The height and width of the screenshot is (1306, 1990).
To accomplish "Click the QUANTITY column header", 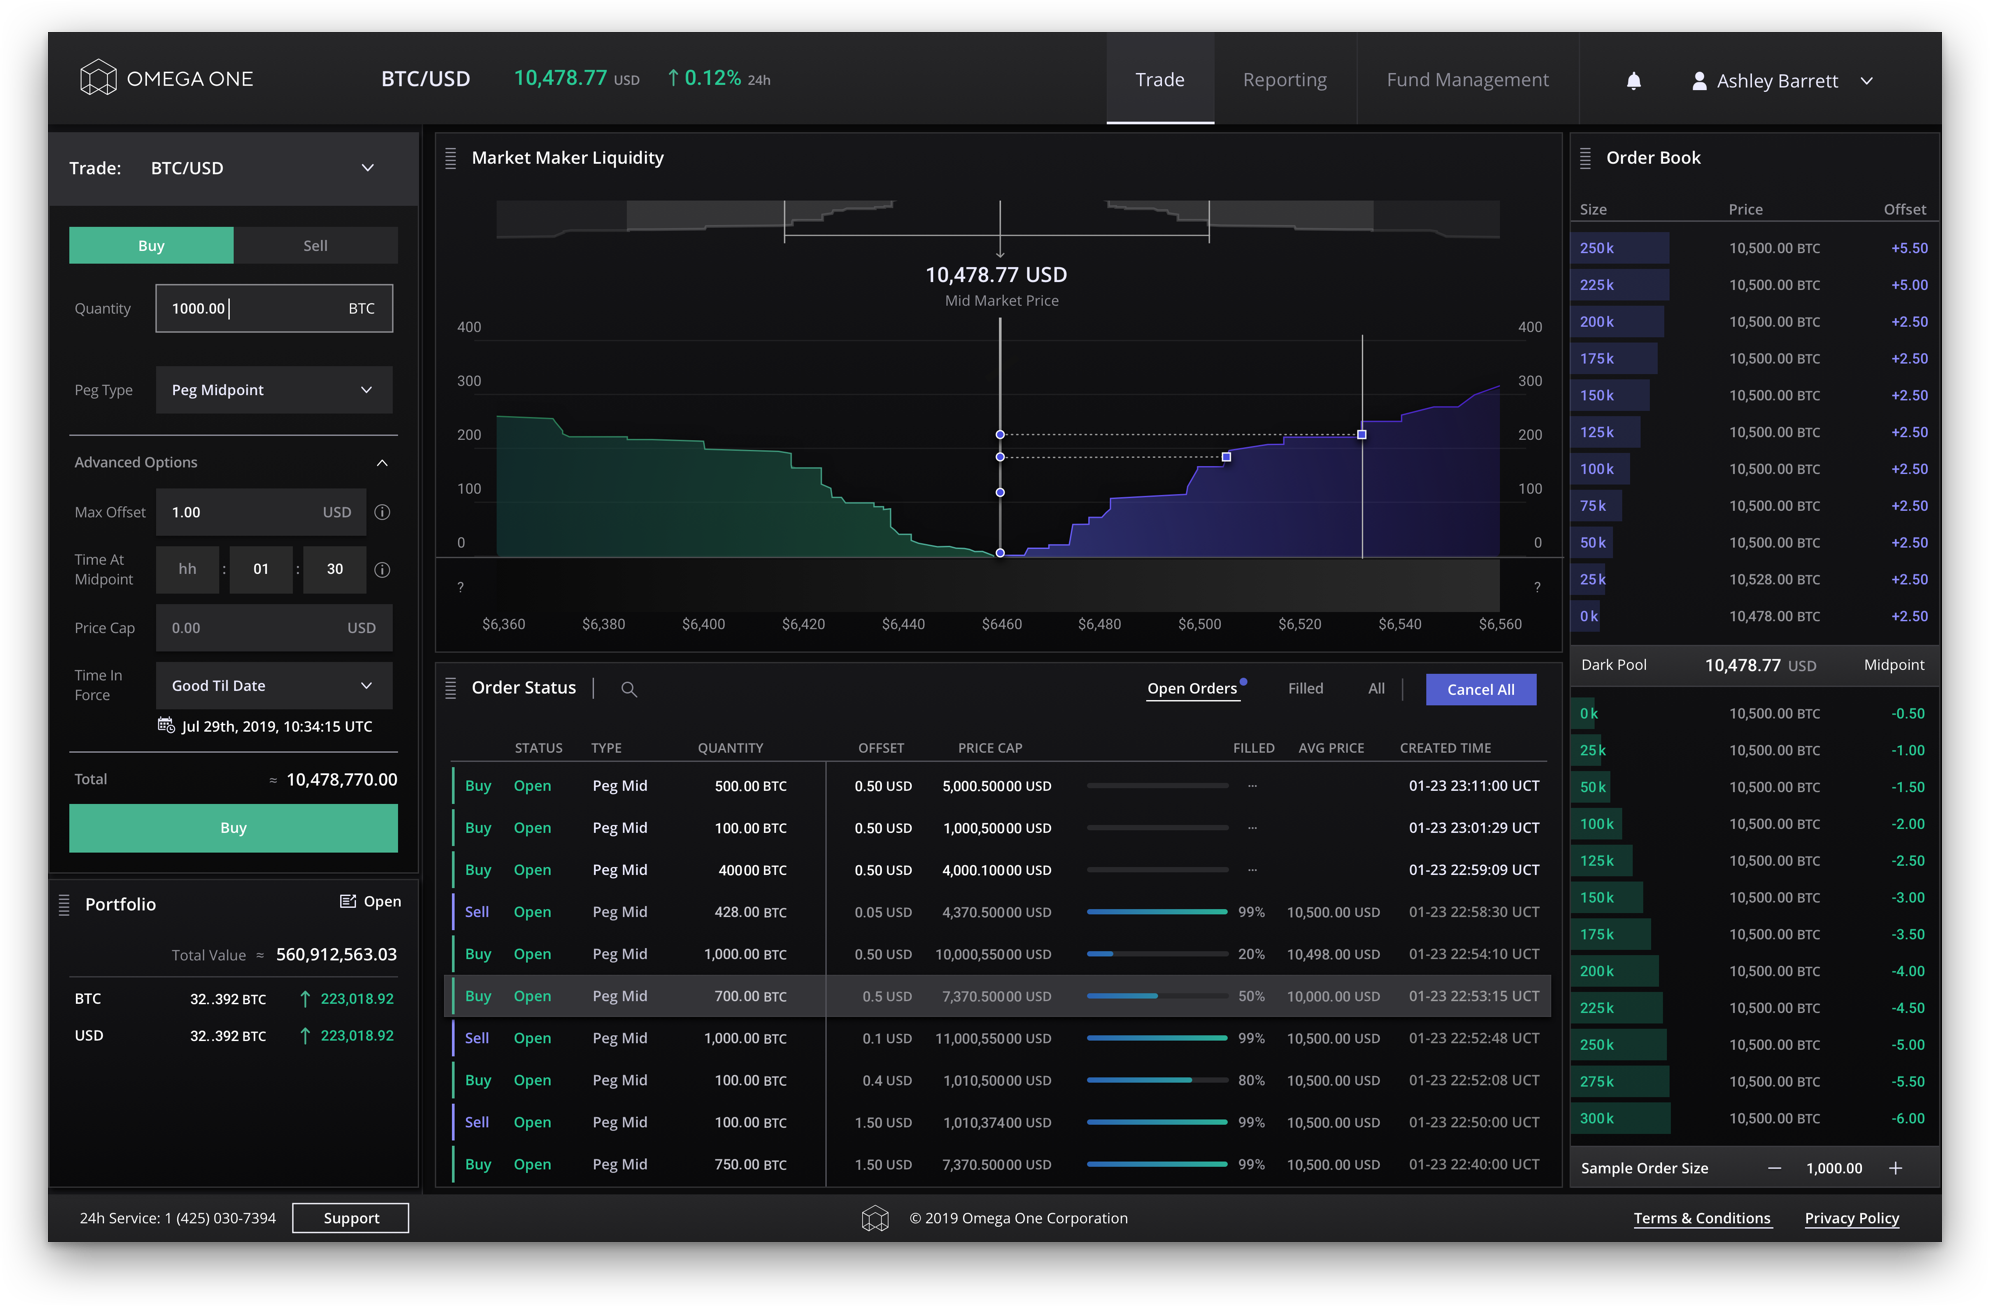I will click(x=730, y=748).
